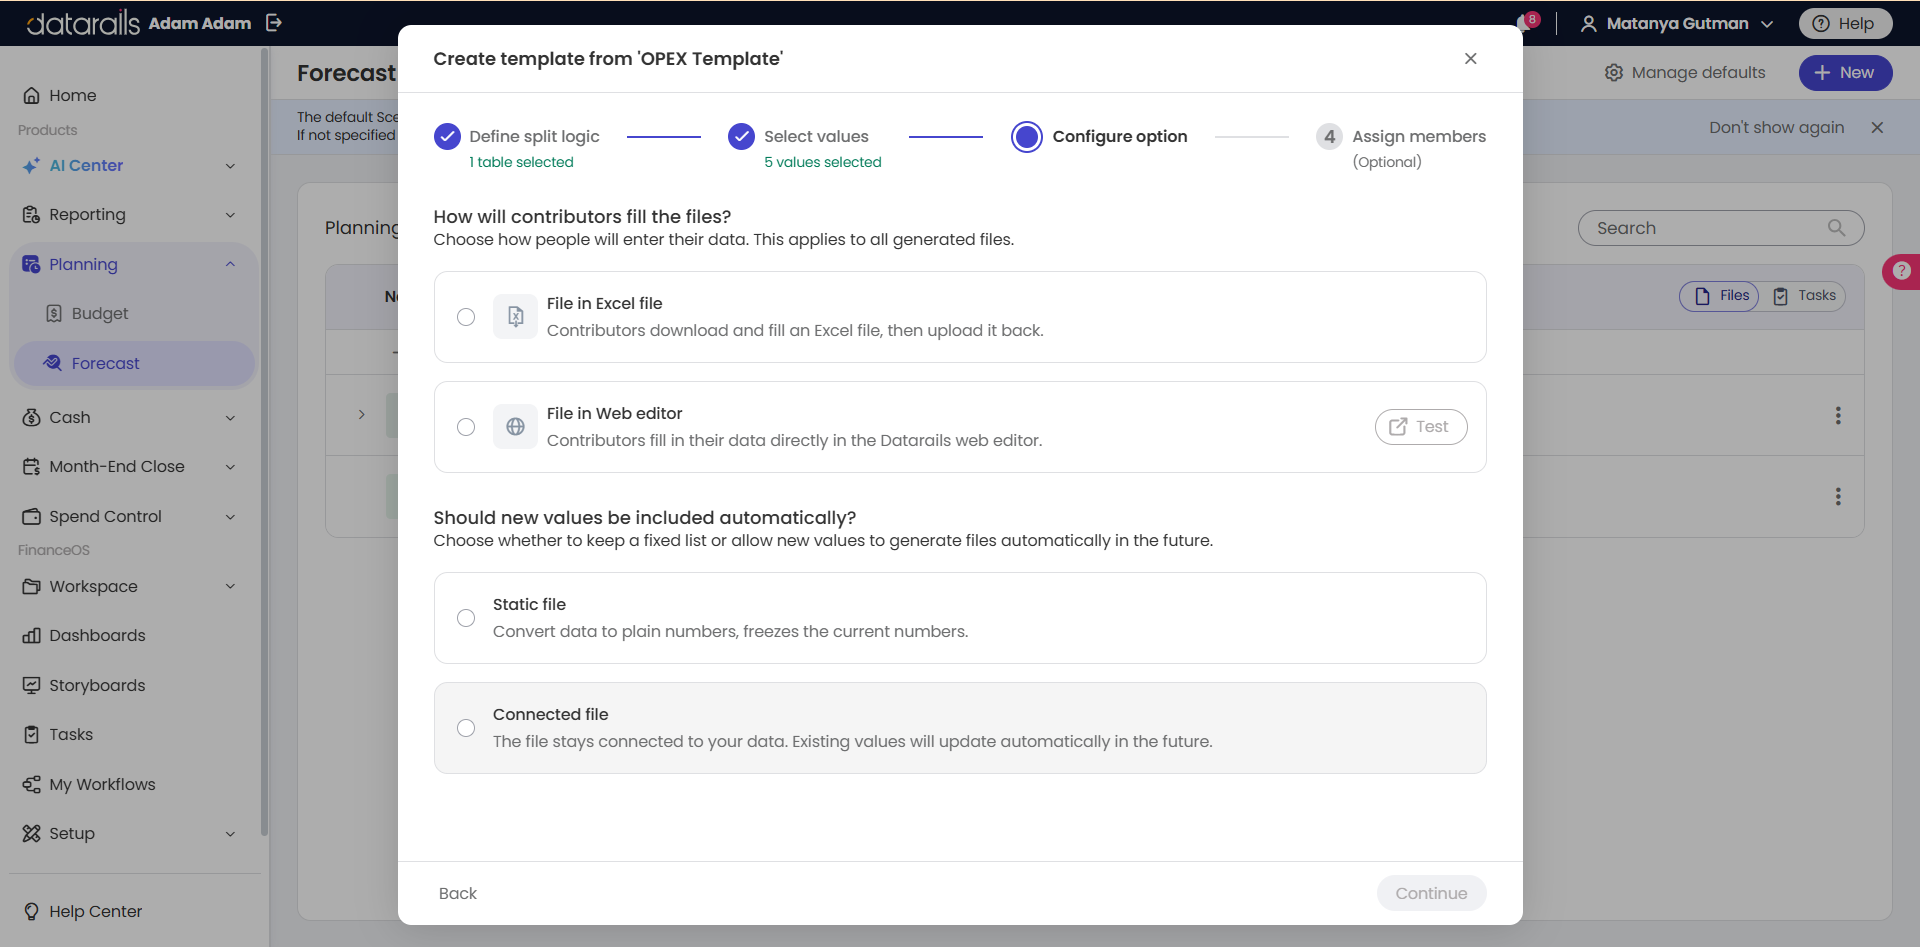Click the Test button for Web editor
Screen dimensions: 1920x947
point(1421,427)
